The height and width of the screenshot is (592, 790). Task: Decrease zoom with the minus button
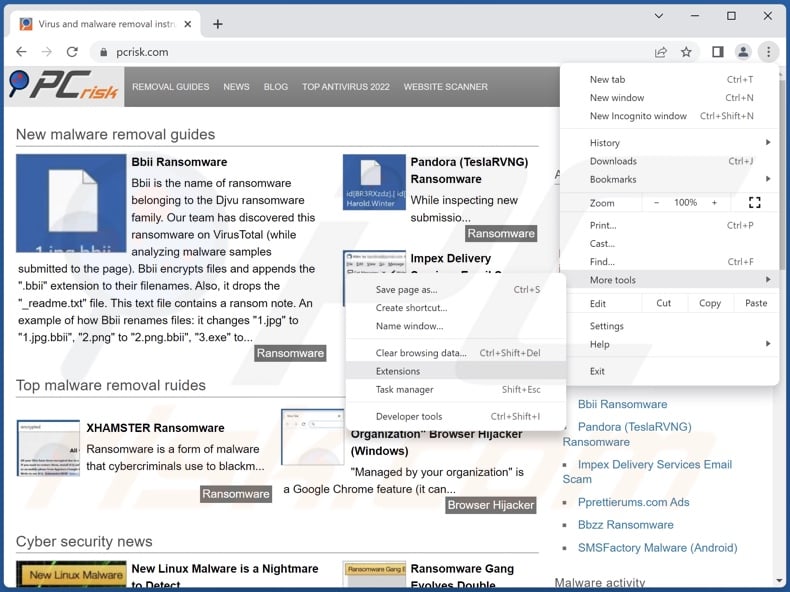[x=657, y=203]
